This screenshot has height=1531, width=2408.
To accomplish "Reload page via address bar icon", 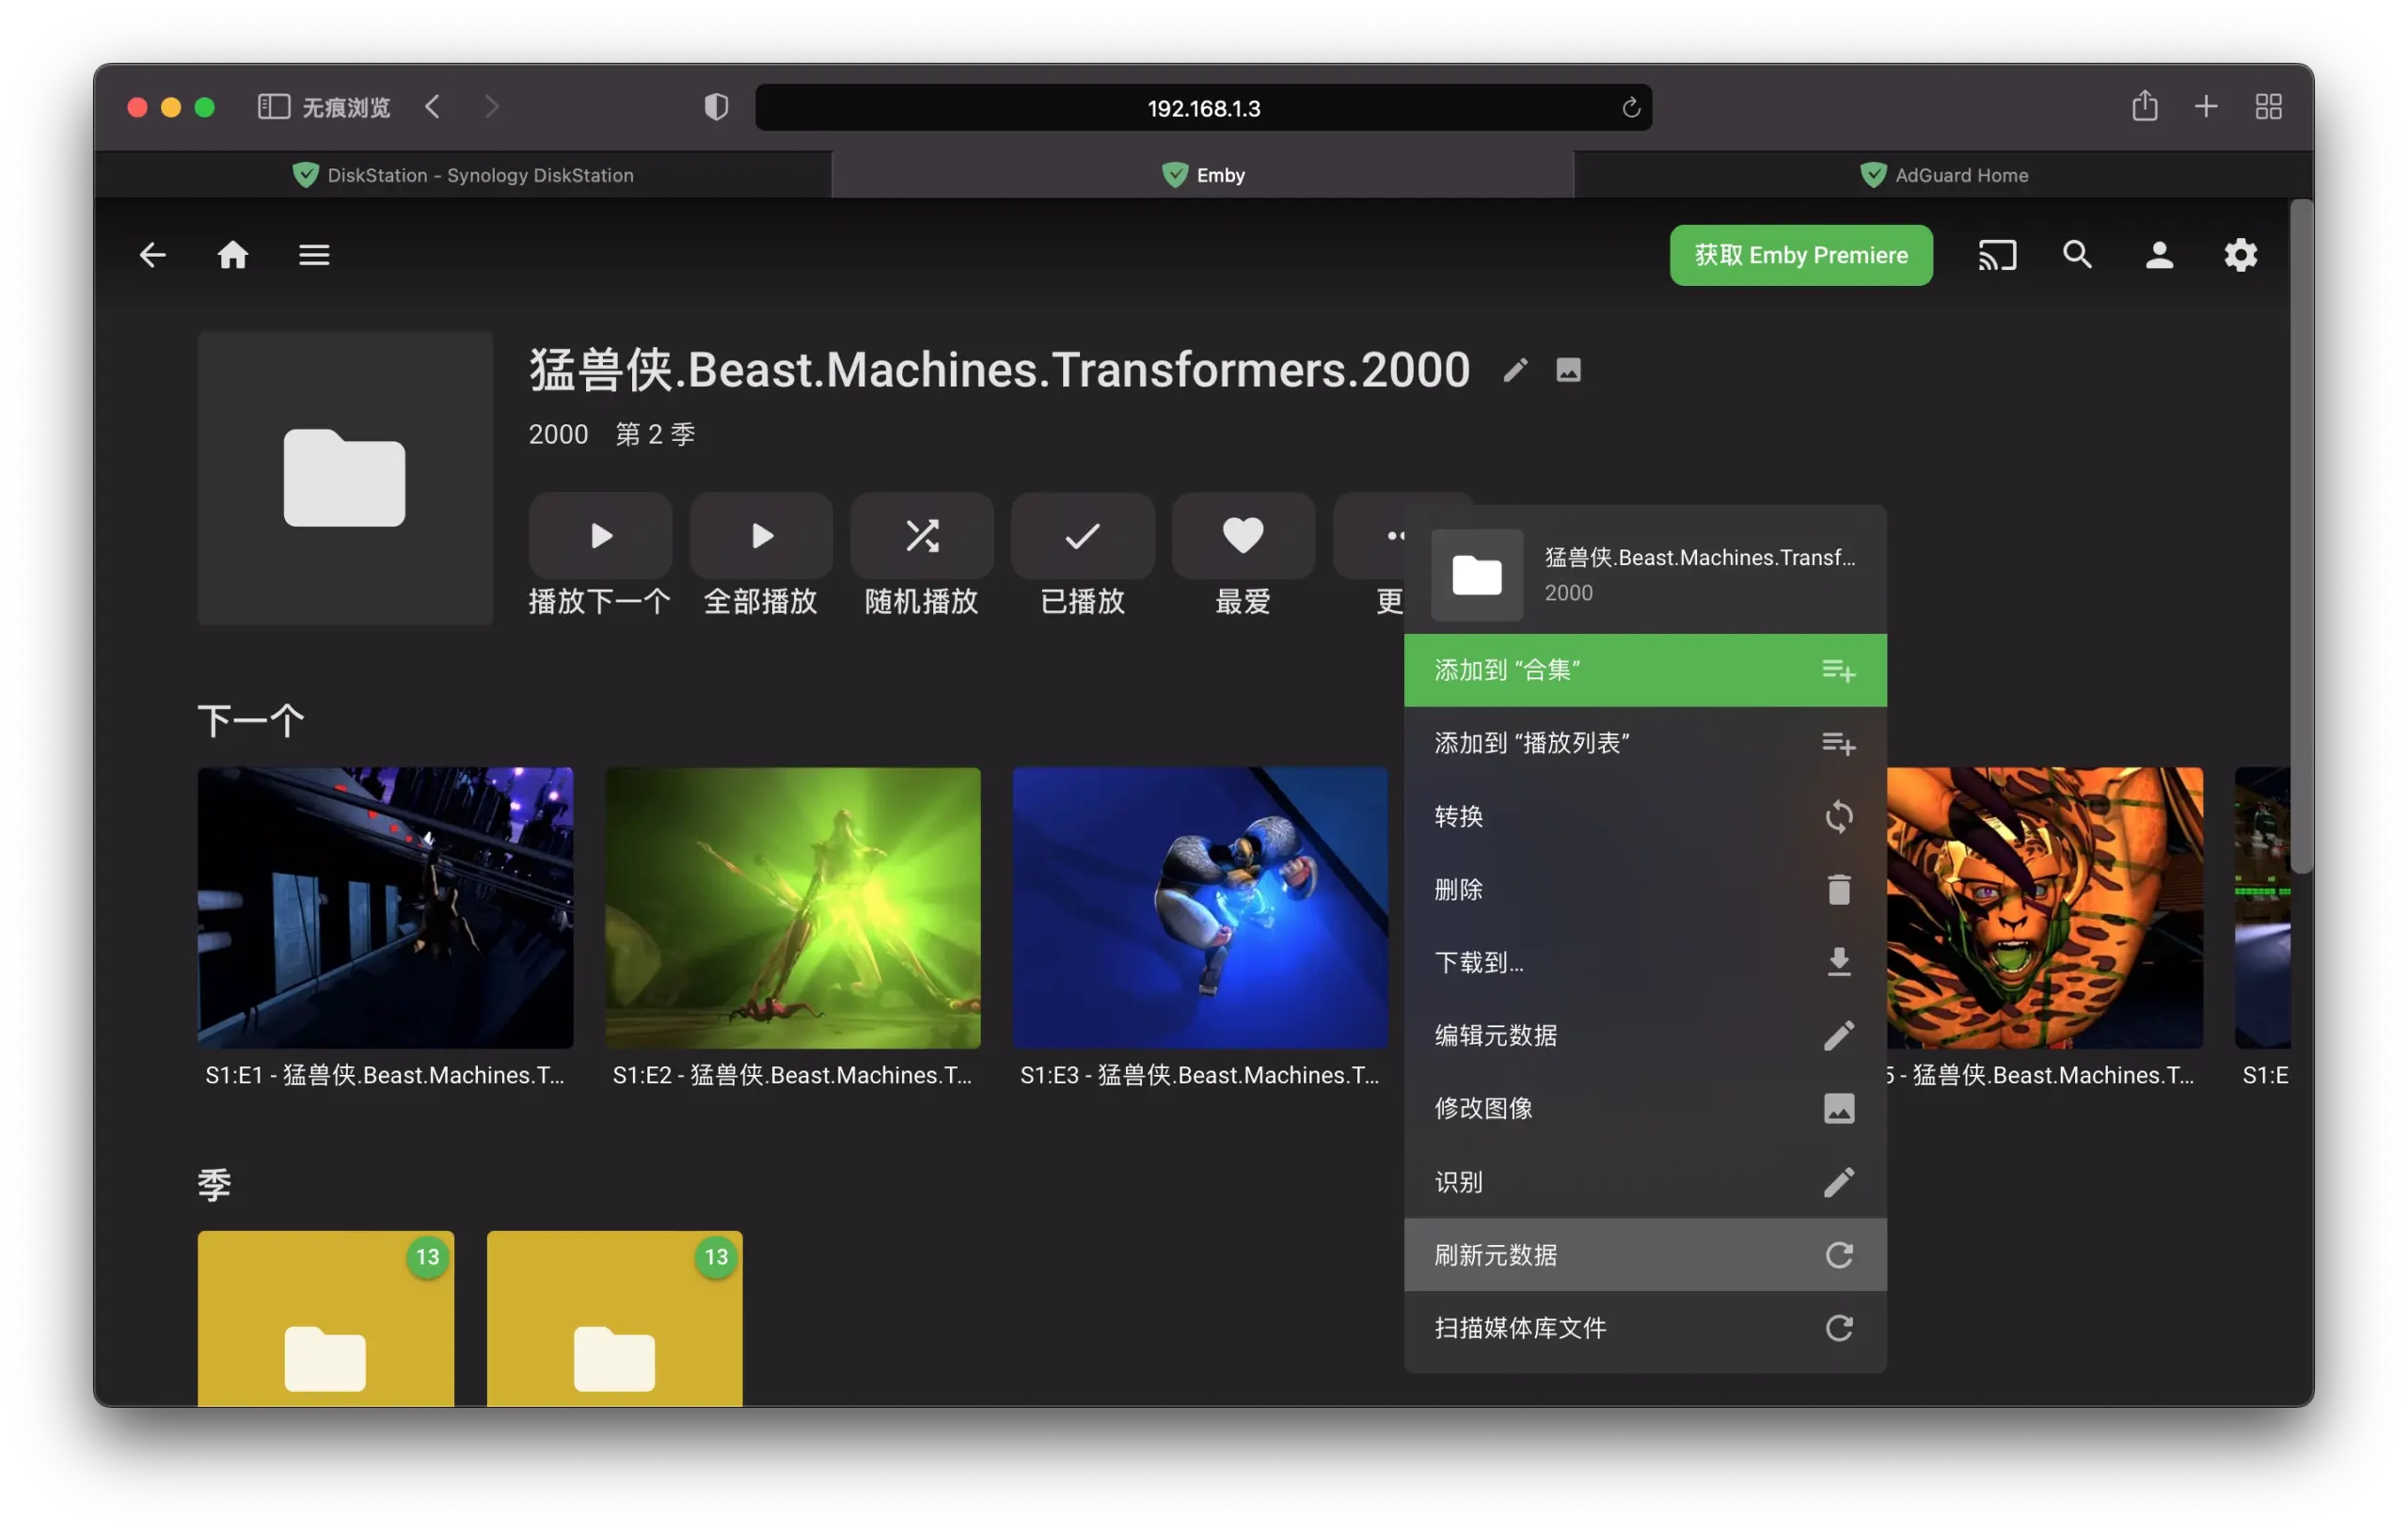I will point(1631,108).
